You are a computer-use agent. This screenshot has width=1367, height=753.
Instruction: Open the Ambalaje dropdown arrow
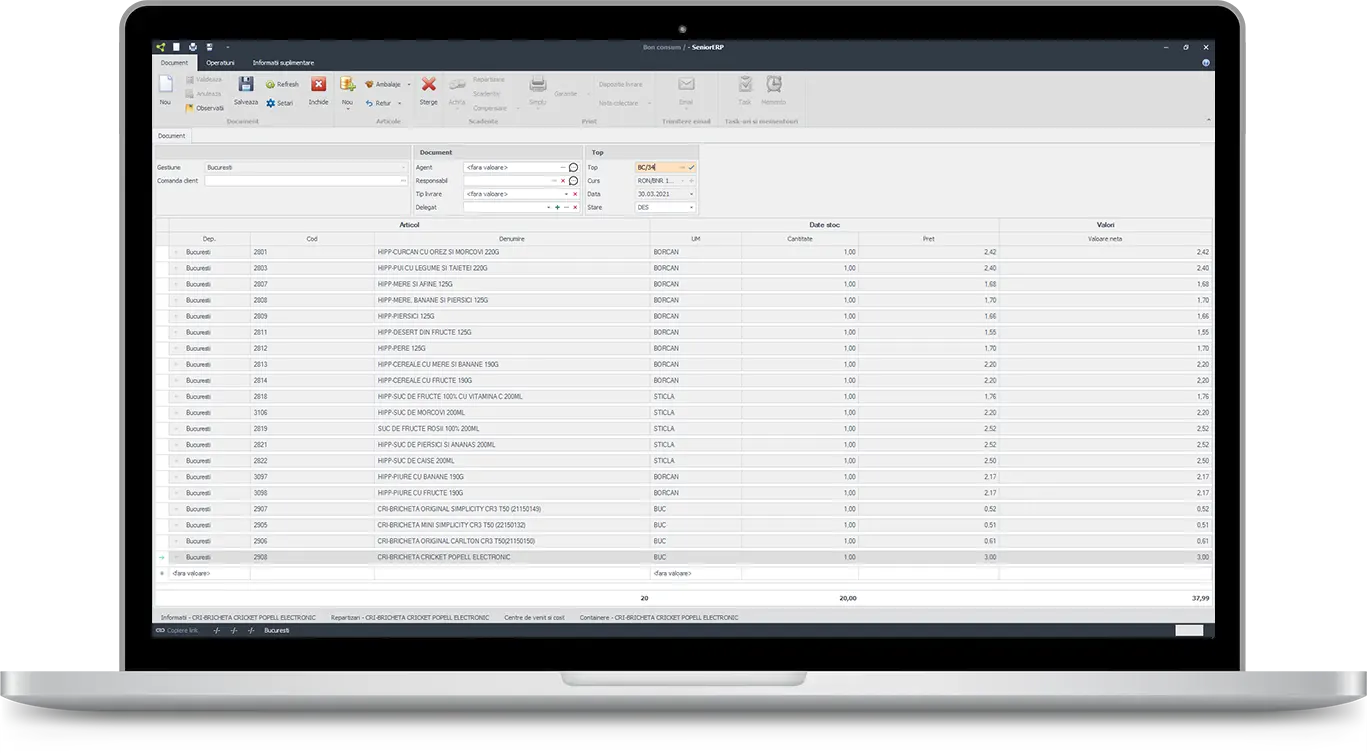tap(408, 85)
